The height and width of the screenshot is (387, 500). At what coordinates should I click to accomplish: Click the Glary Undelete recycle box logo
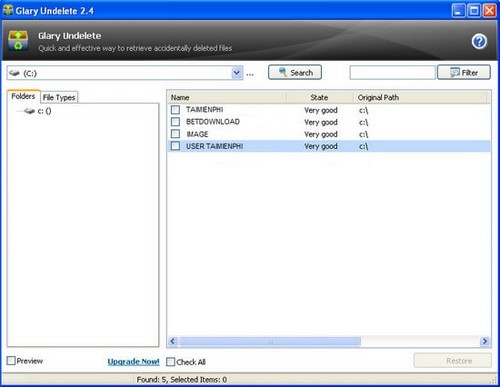[x=18, y=41]
